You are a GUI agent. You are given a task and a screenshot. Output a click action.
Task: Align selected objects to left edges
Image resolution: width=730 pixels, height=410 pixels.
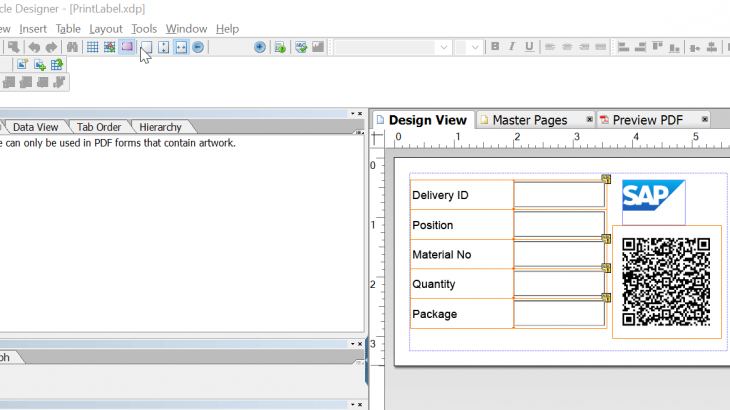(x=623, y=47)
